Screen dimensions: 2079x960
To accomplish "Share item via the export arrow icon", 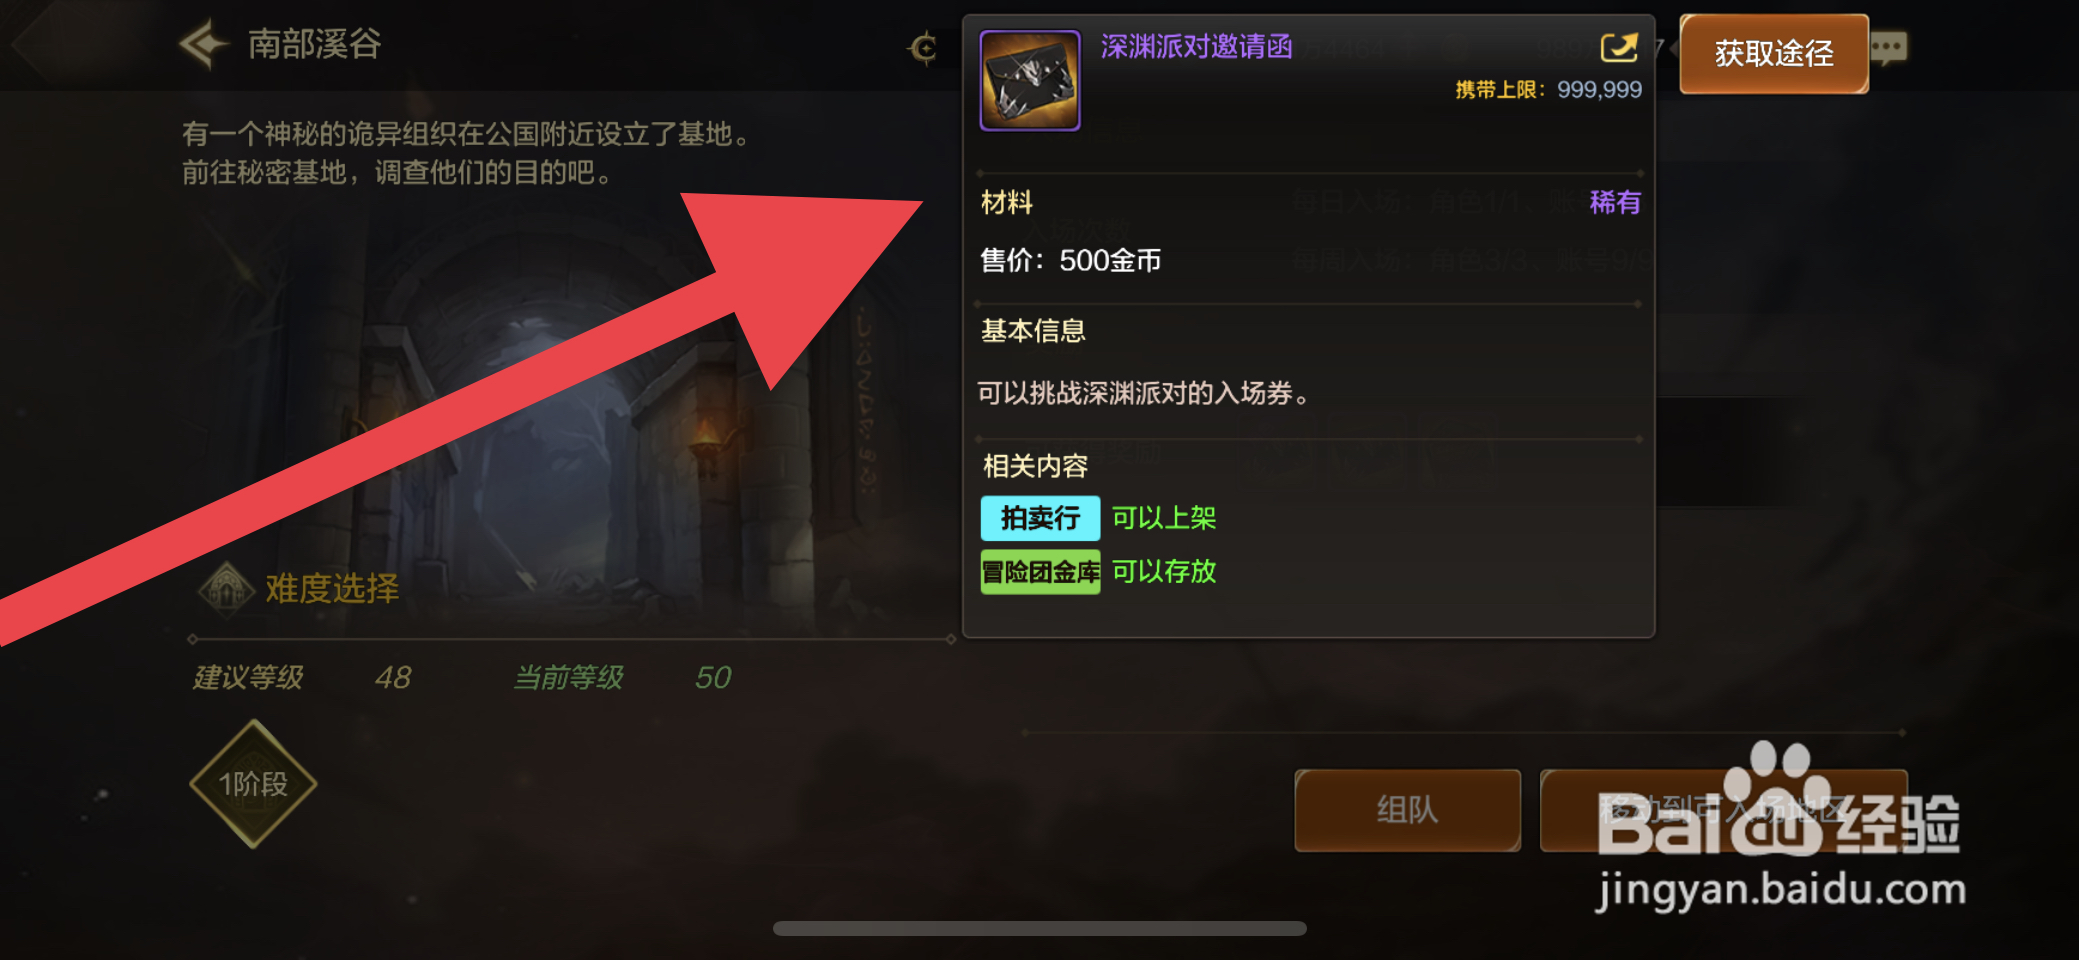I will click(x=1619, y=47).
